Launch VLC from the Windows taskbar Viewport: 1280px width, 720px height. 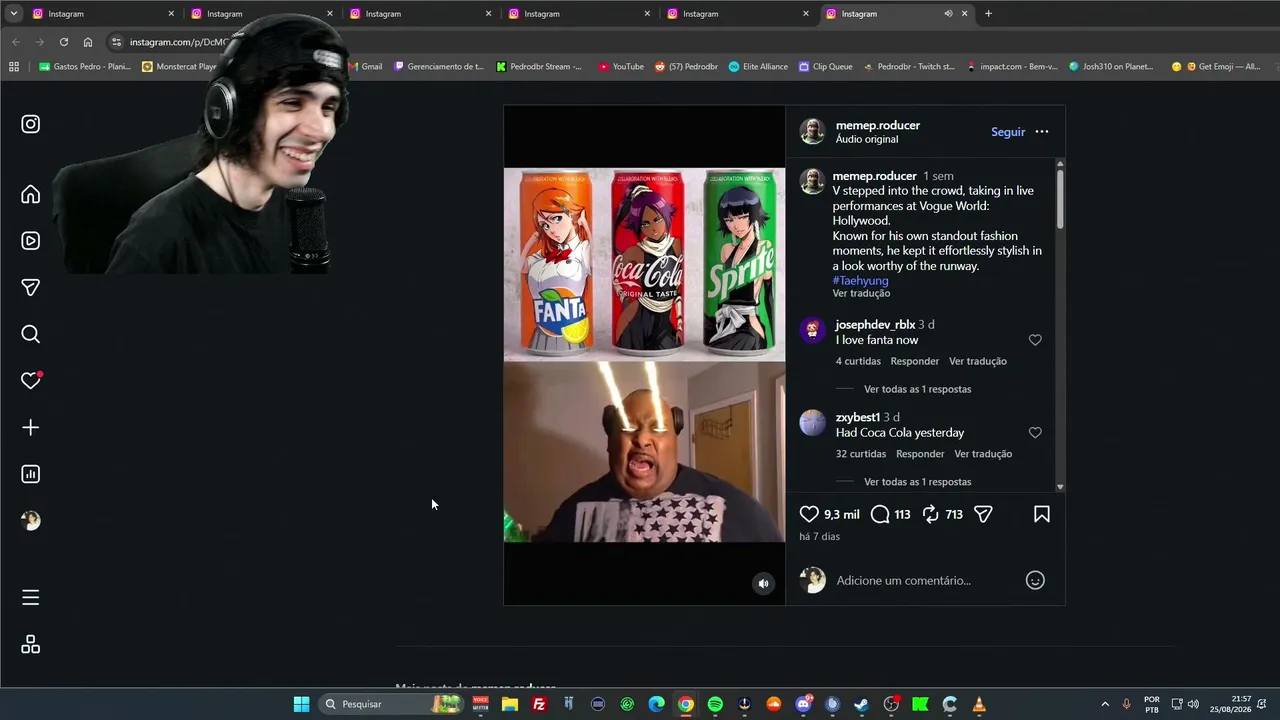pos(979,704)
